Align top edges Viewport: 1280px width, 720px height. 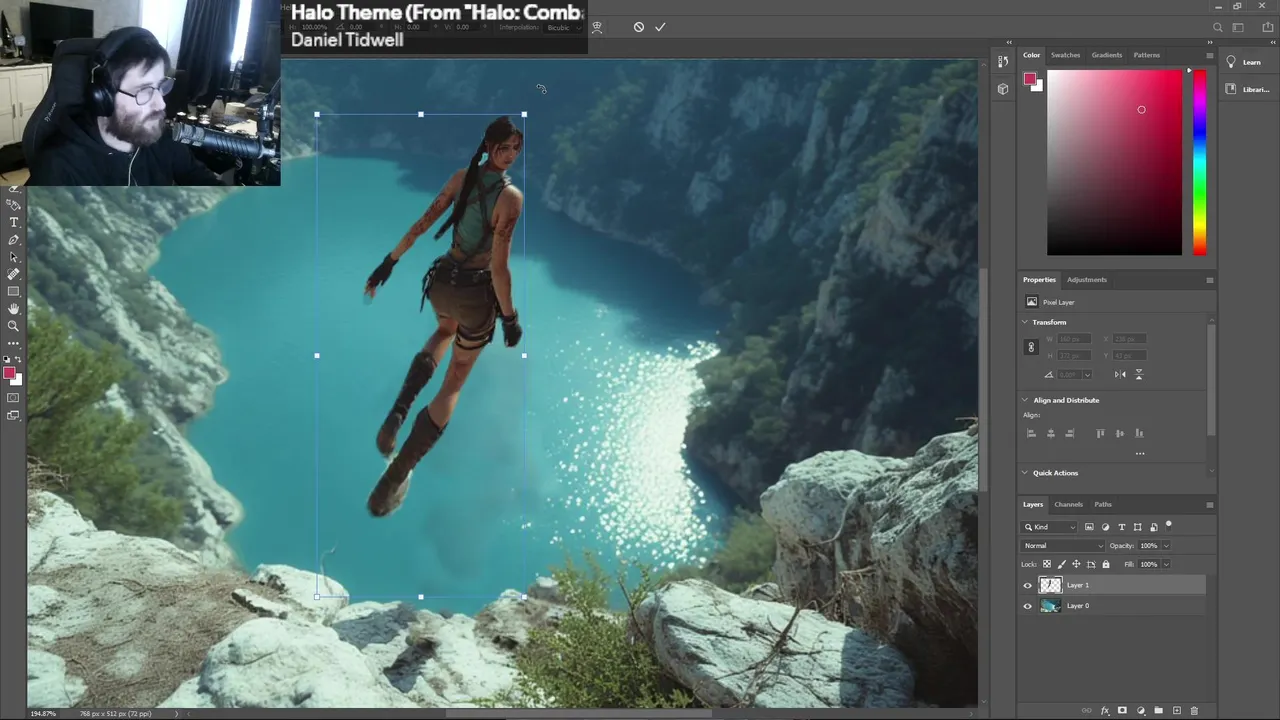pos(1100,433)
